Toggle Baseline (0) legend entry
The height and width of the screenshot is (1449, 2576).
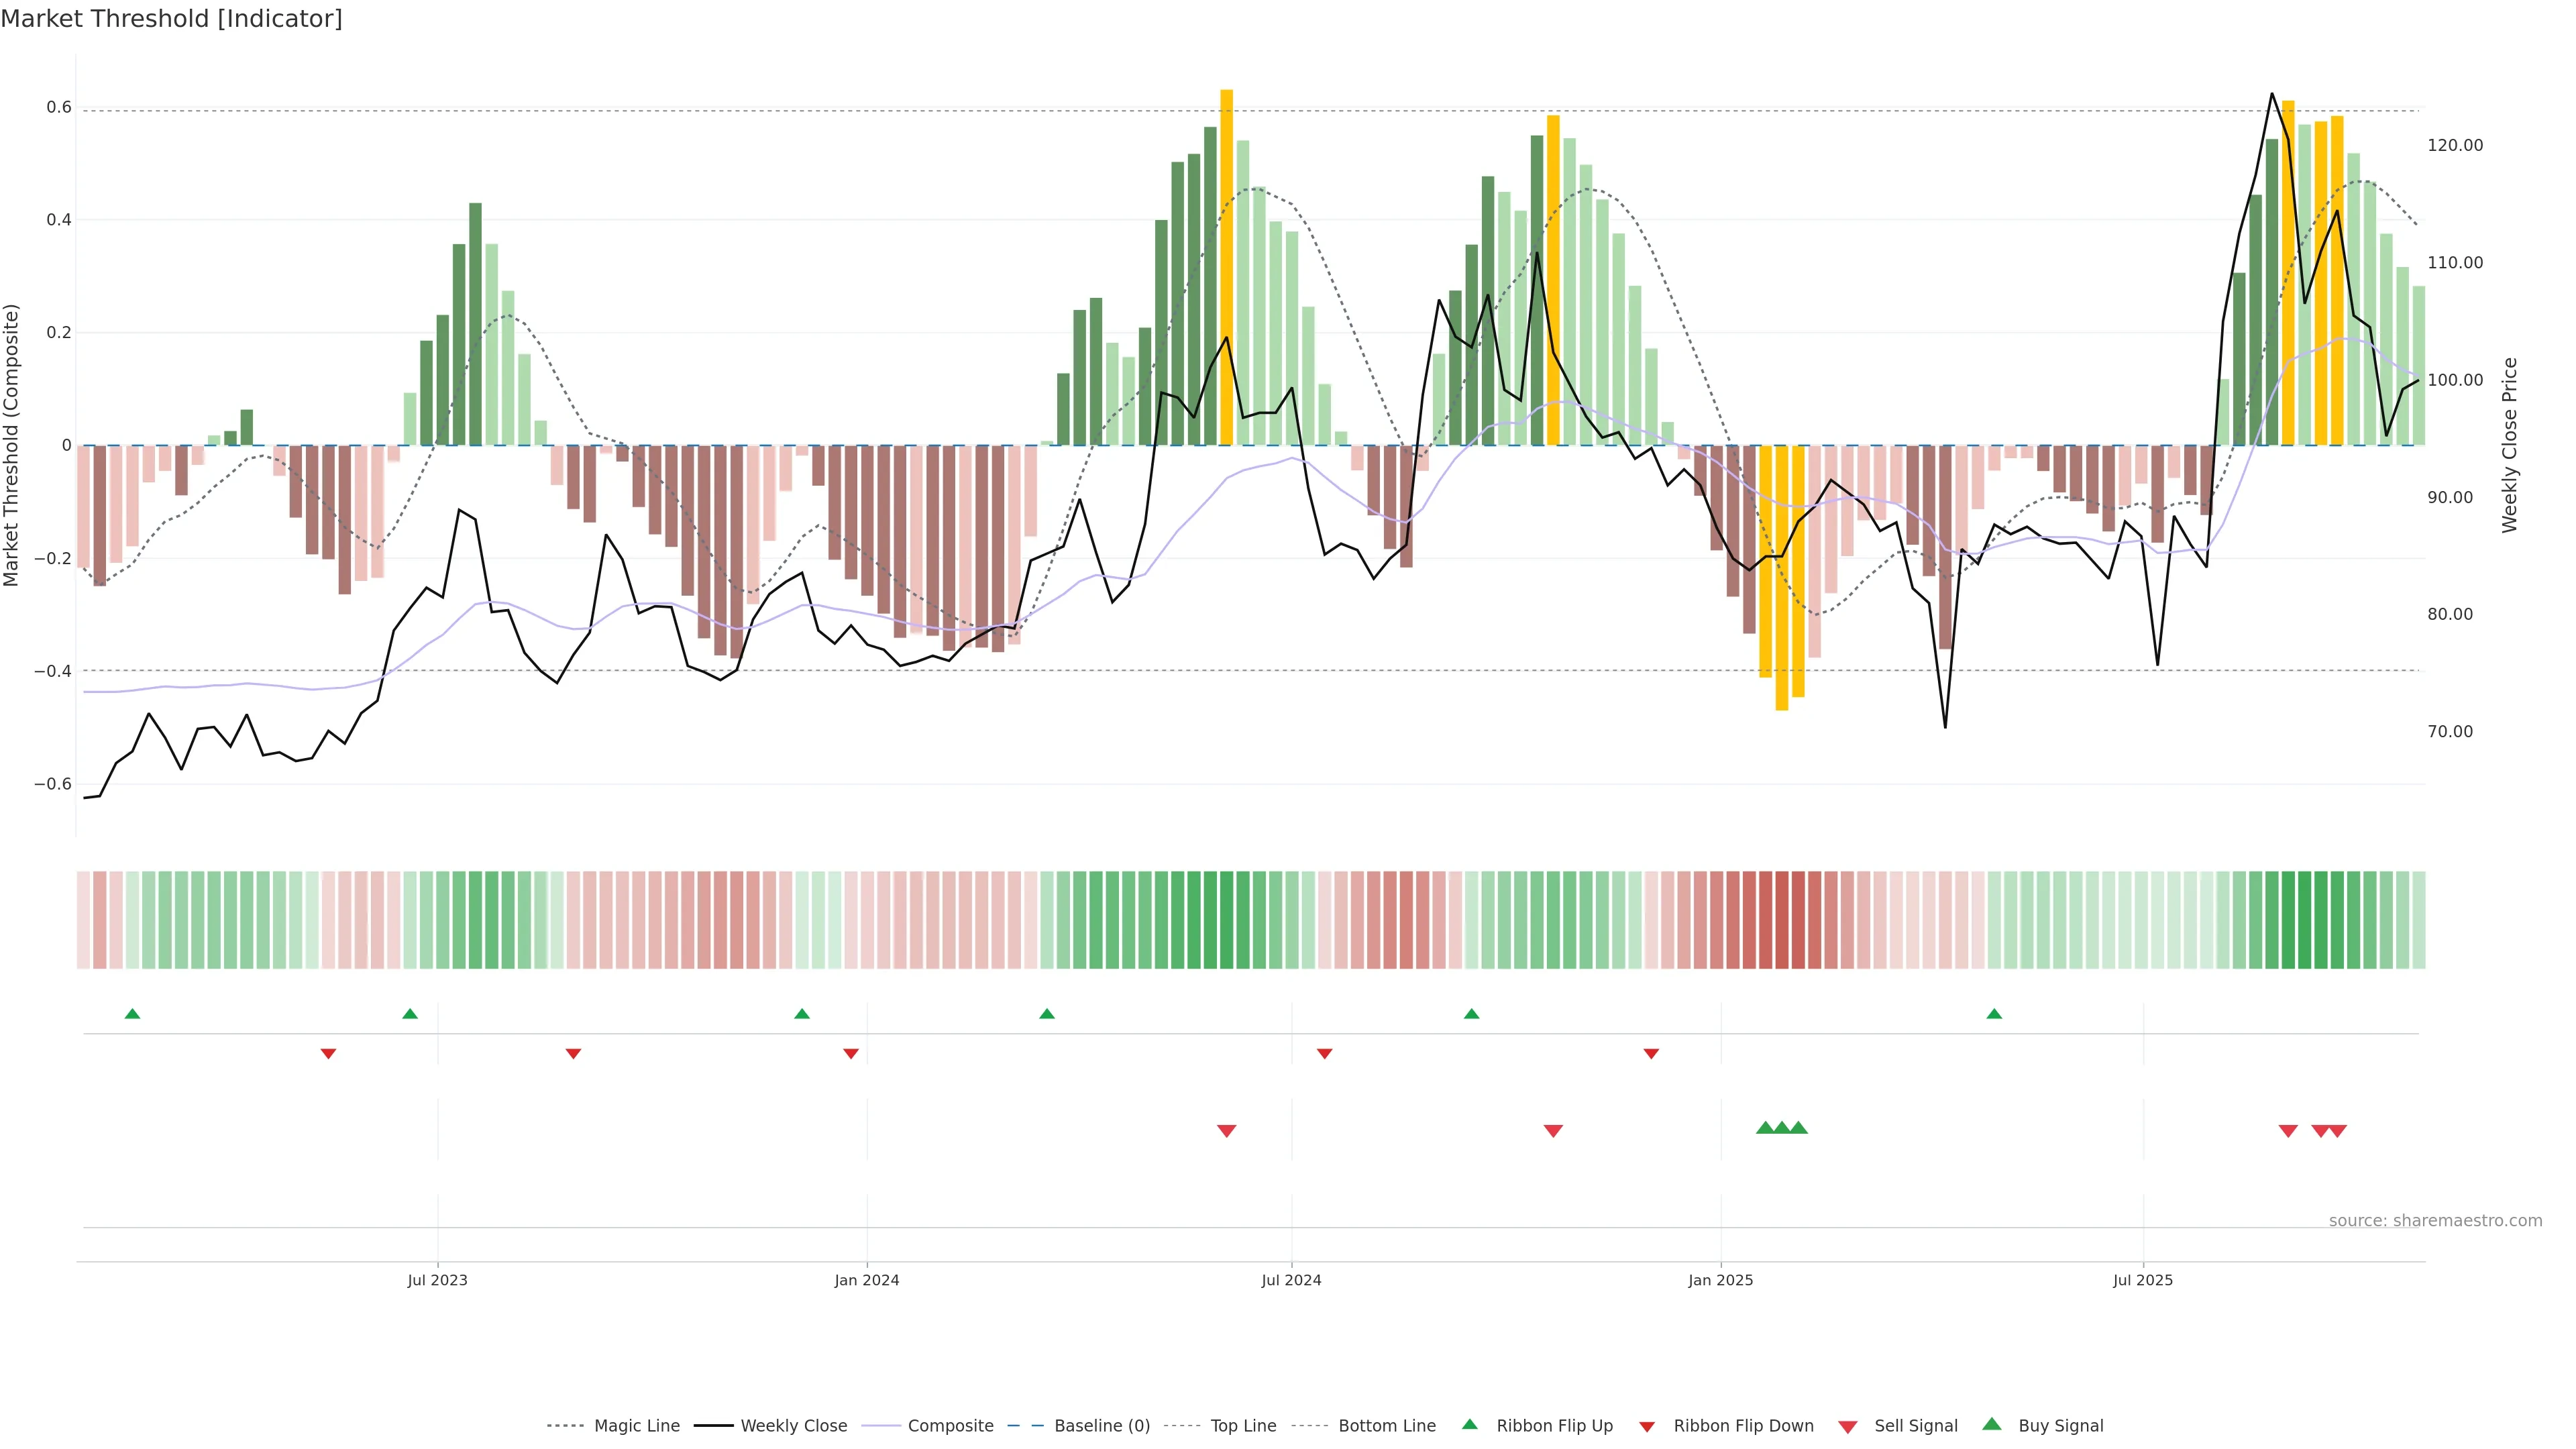[1102, 1426]
